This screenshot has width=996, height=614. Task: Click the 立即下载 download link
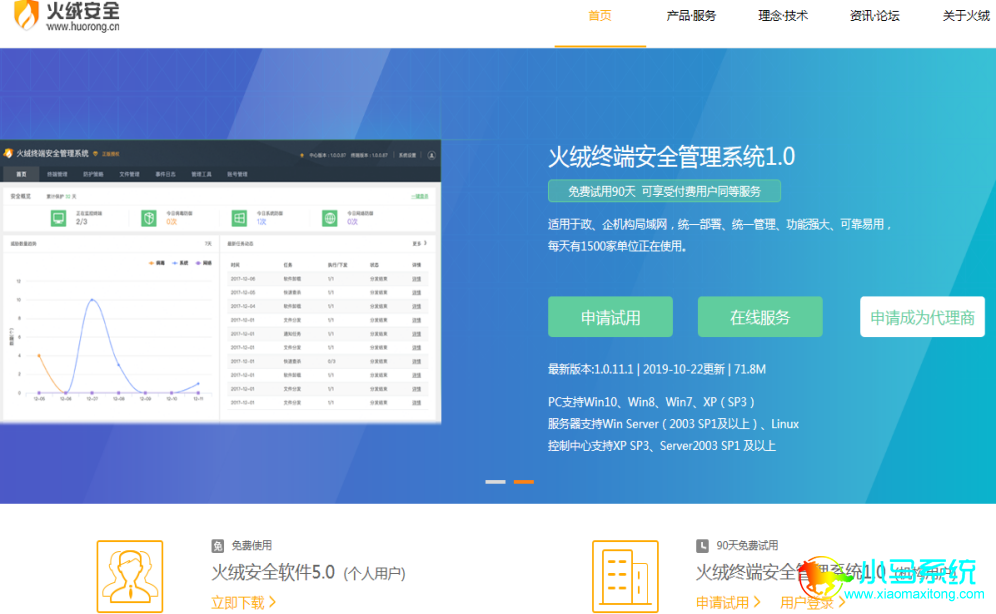pyautogui.click(x=243, y=603)
